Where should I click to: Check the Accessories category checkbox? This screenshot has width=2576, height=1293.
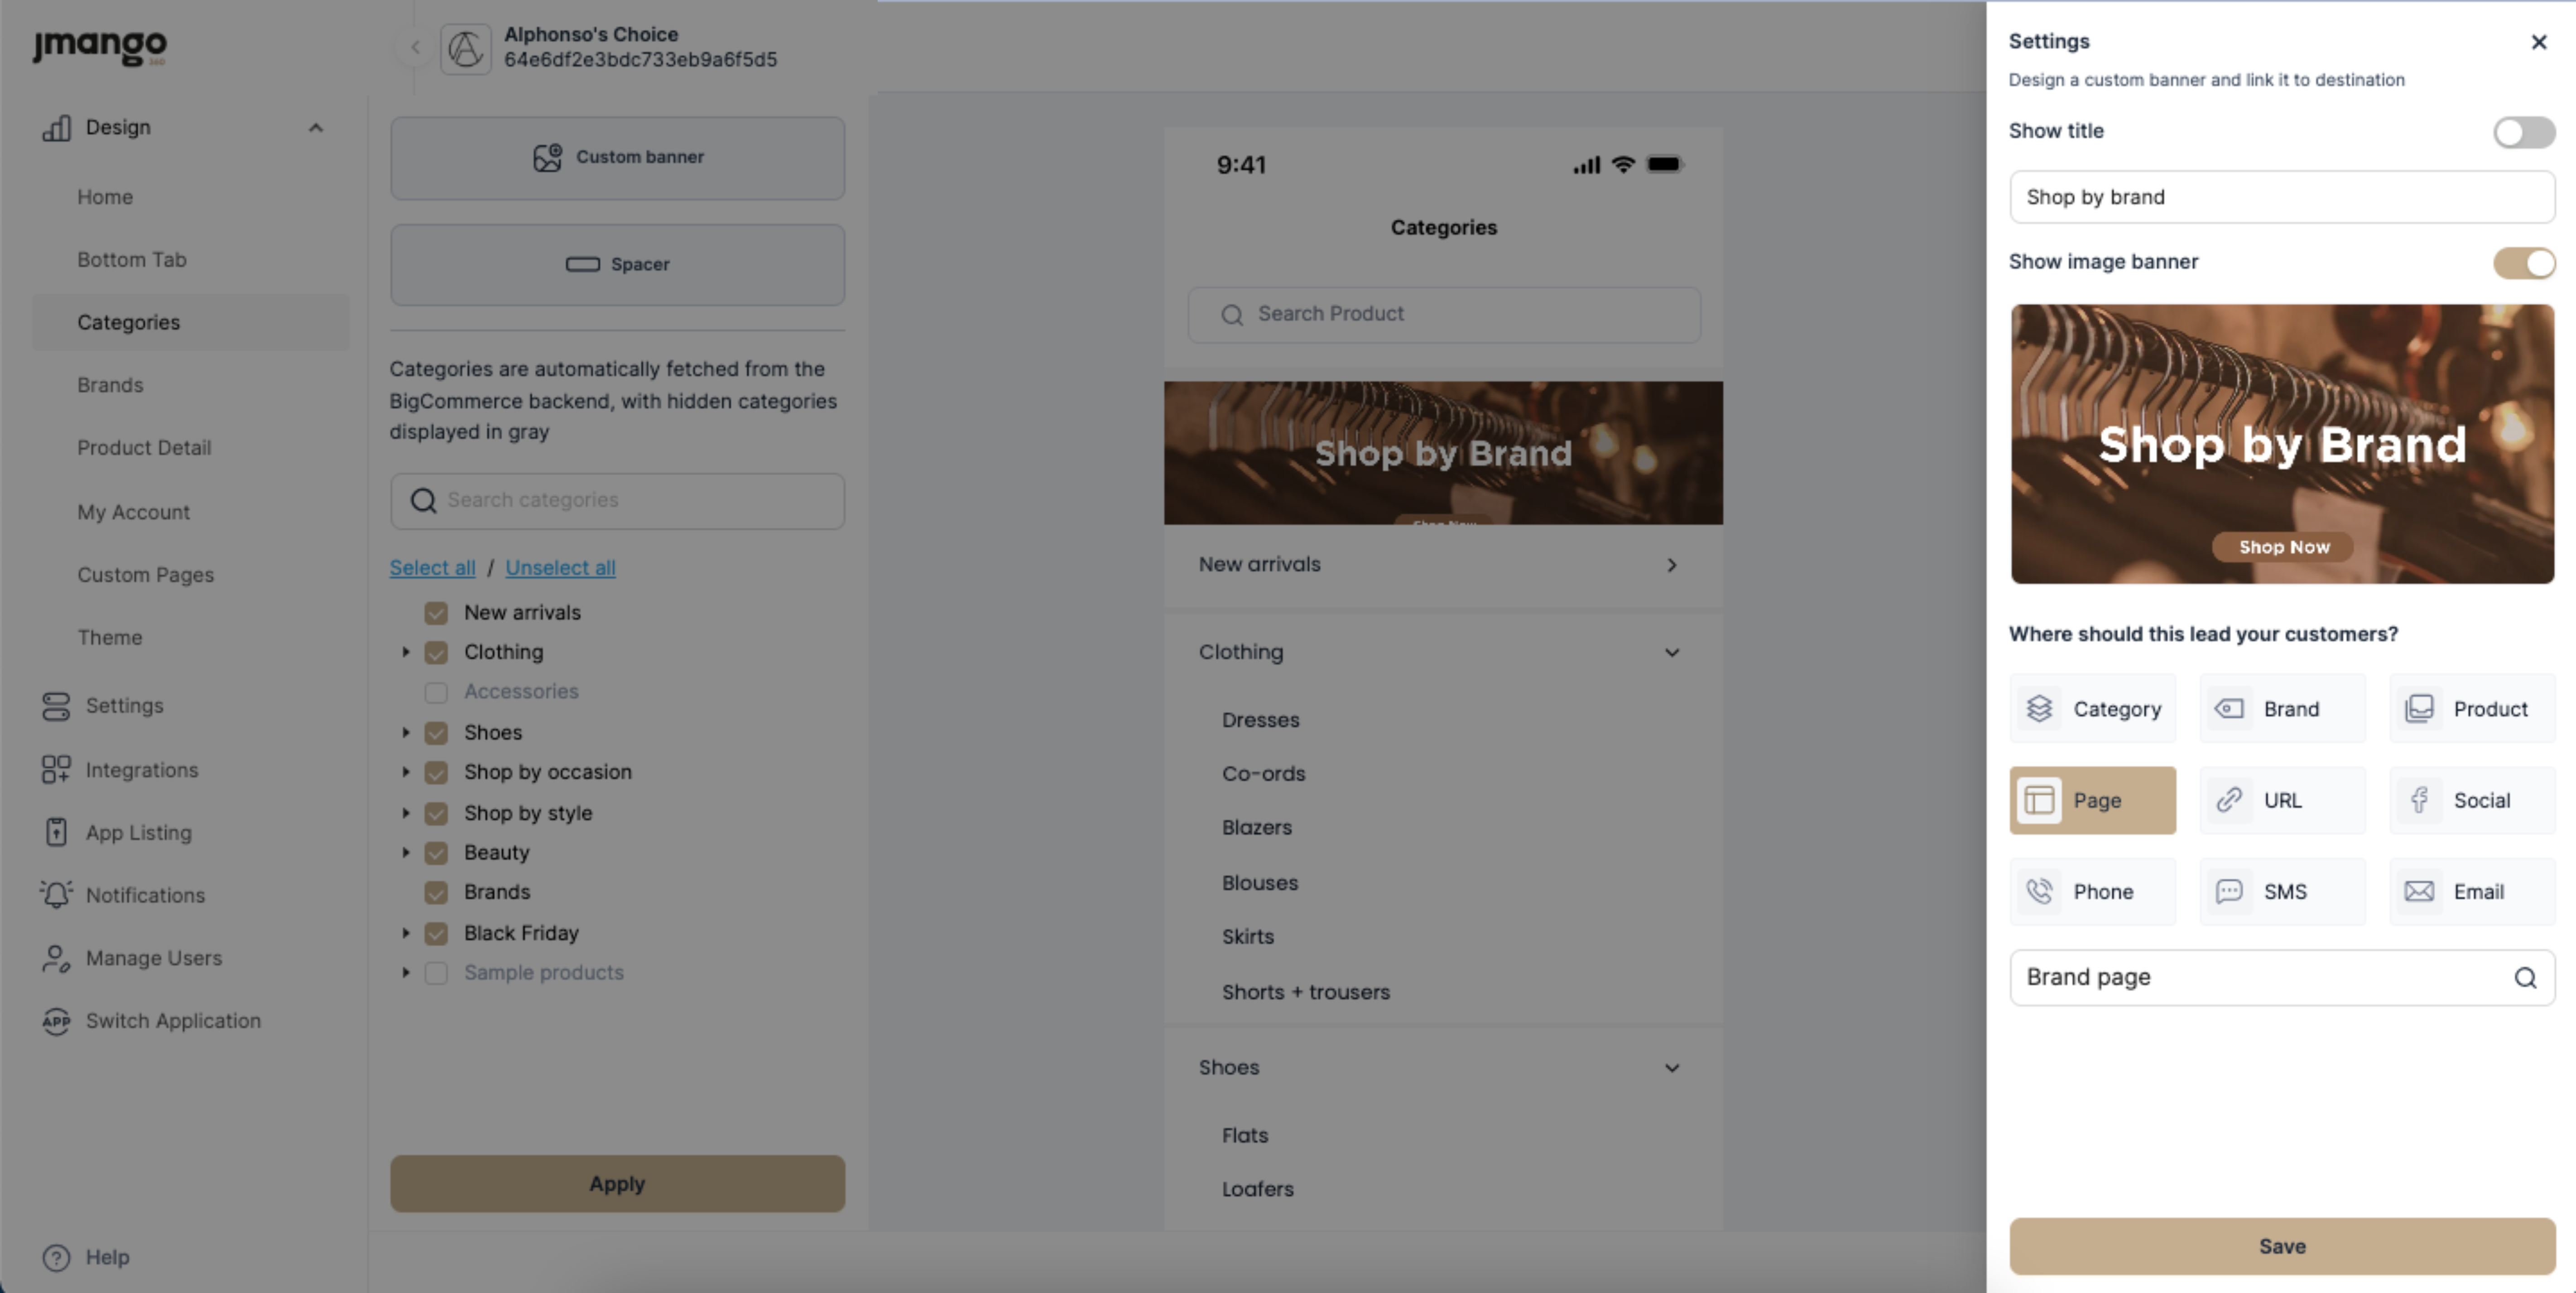(436, 692)
